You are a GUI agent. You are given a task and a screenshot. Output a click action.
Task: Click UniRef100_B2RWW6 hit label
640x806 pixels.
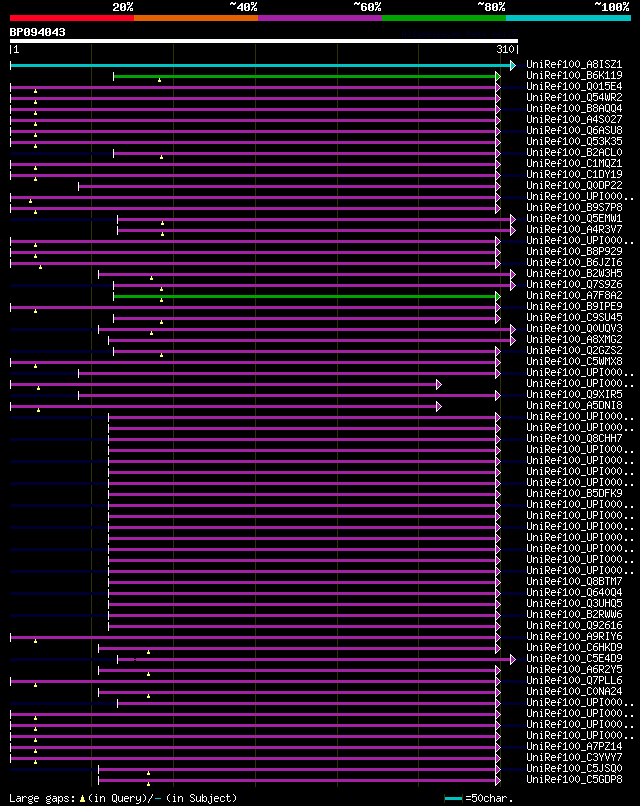(x=574, y=614)
